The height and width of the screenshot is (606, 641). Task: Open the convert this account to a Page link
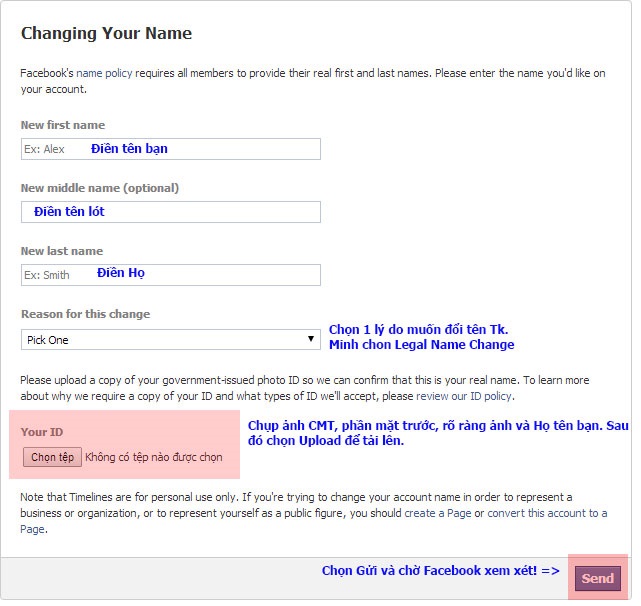[547, 513]
